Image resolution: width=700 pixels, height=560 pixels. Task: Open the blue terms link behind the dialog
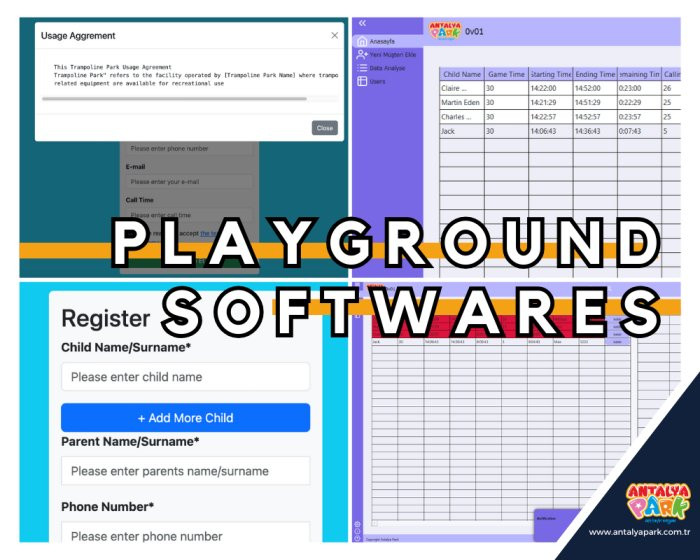(x=208, y=234)
